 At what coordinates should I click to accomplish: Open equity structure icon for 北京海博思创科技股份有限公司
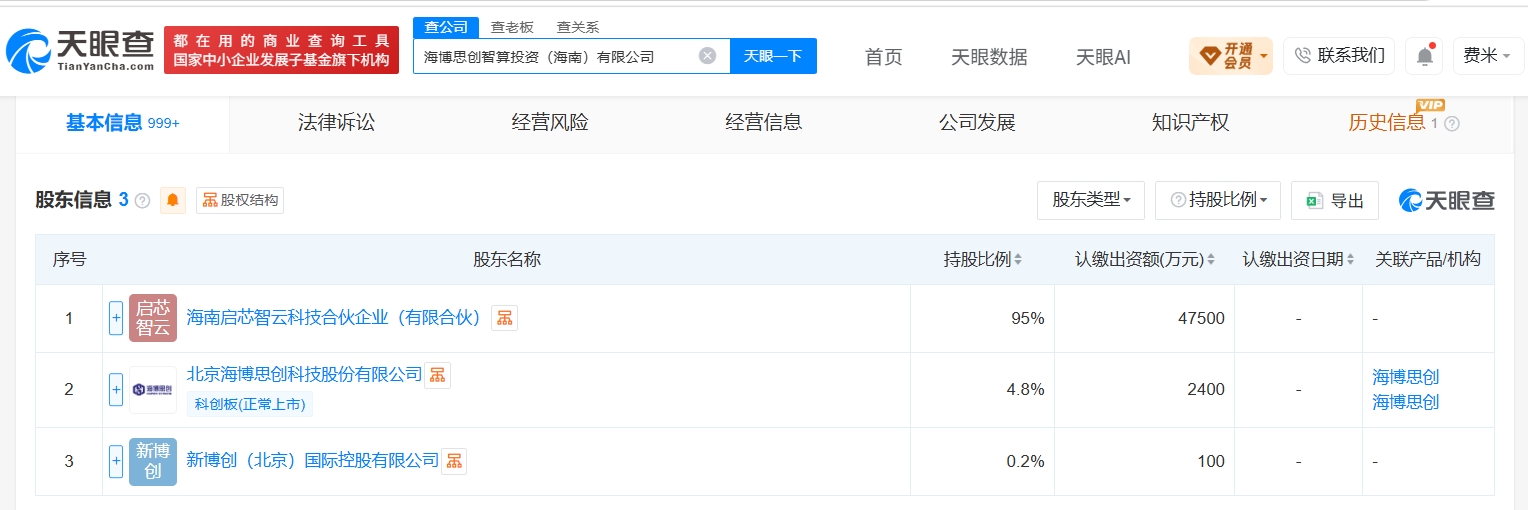(x=437, y=375)
